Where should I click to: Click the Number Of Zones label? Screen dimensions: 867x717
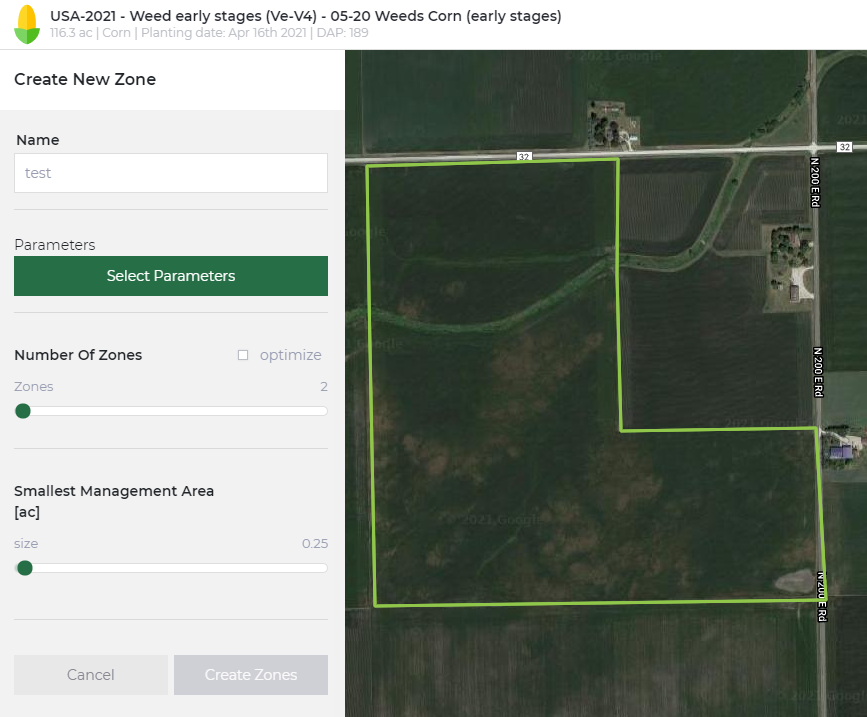point(78,355)
